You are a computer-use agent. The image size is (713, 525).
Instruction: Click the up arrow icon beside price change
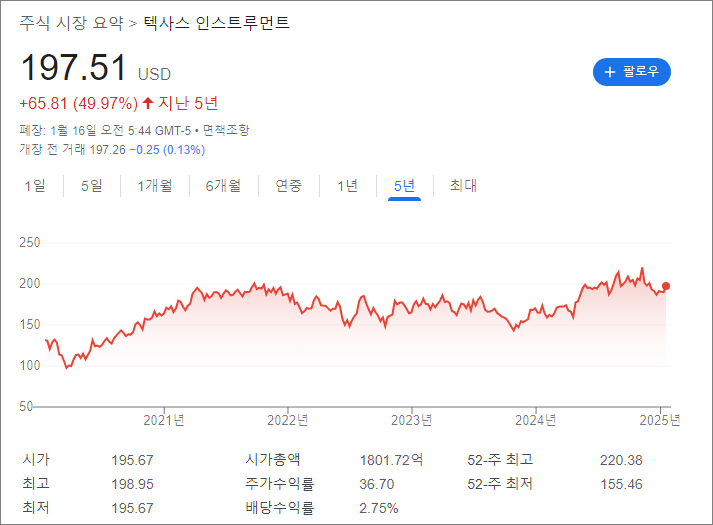pyautogui.click(x=147, y=103)
